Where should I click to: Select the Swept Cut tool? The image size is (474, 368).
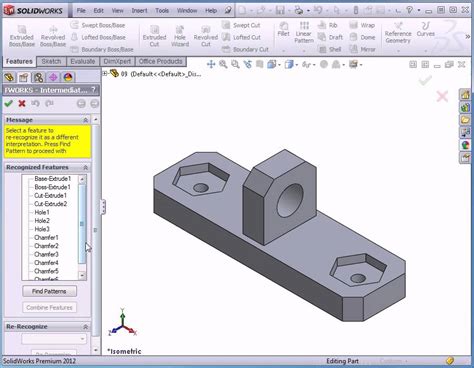(241, 25)
